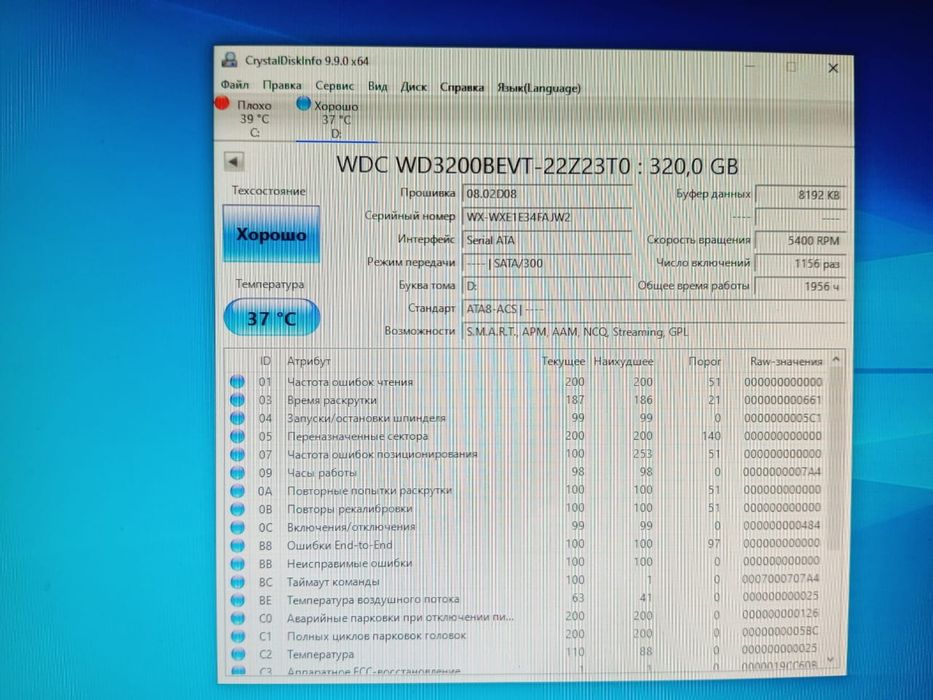Open the Файл menu
Screen dimensions: 933x700
tap(234, 85)
